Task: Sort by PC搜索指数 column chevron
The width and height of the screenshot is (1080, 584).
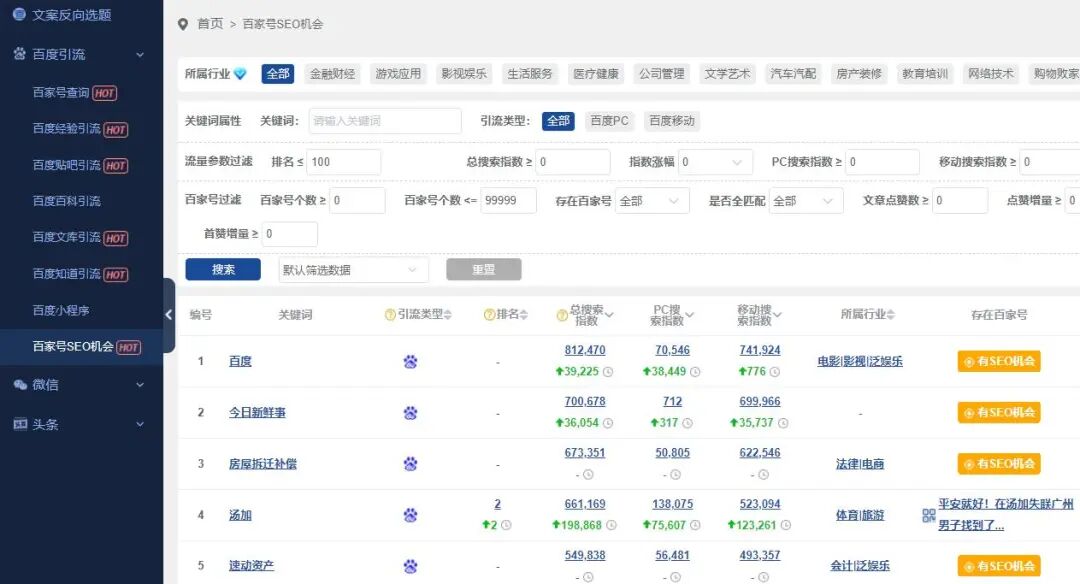Action: click(689, 315)
